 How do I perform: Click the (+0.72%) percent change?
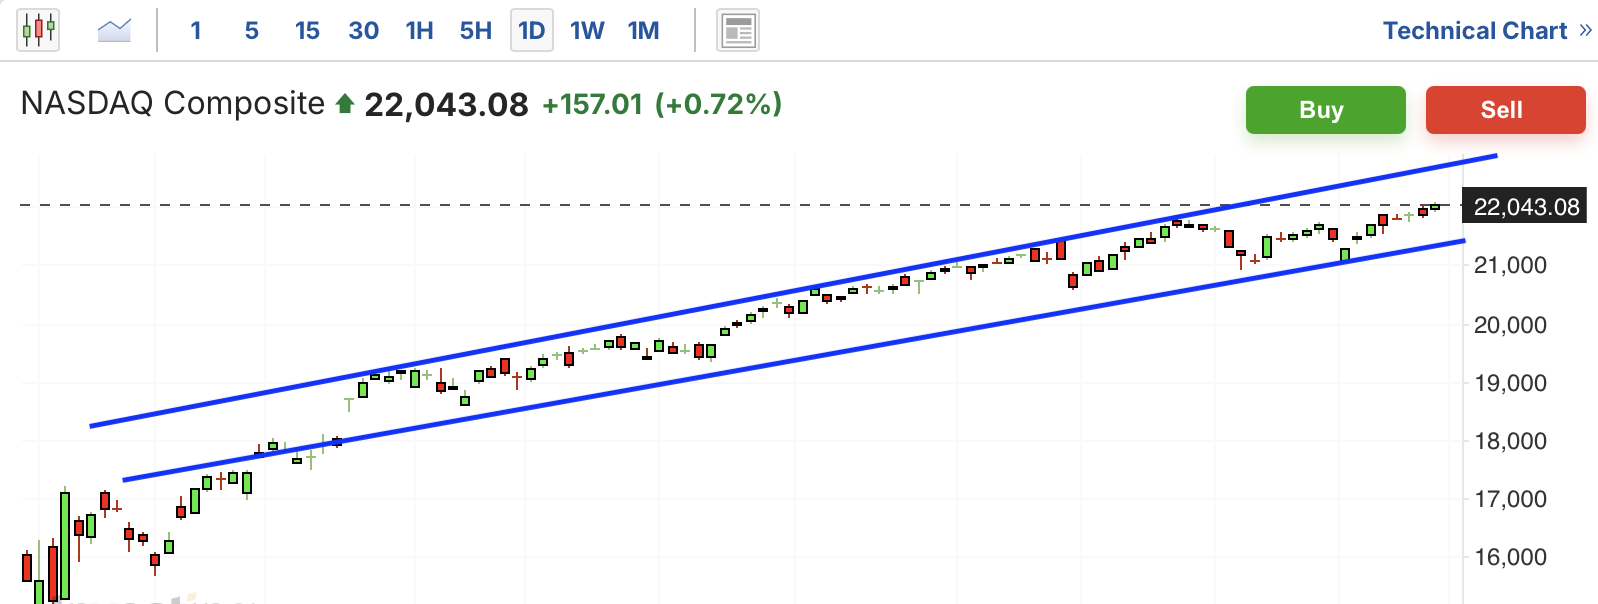[718, 104]
